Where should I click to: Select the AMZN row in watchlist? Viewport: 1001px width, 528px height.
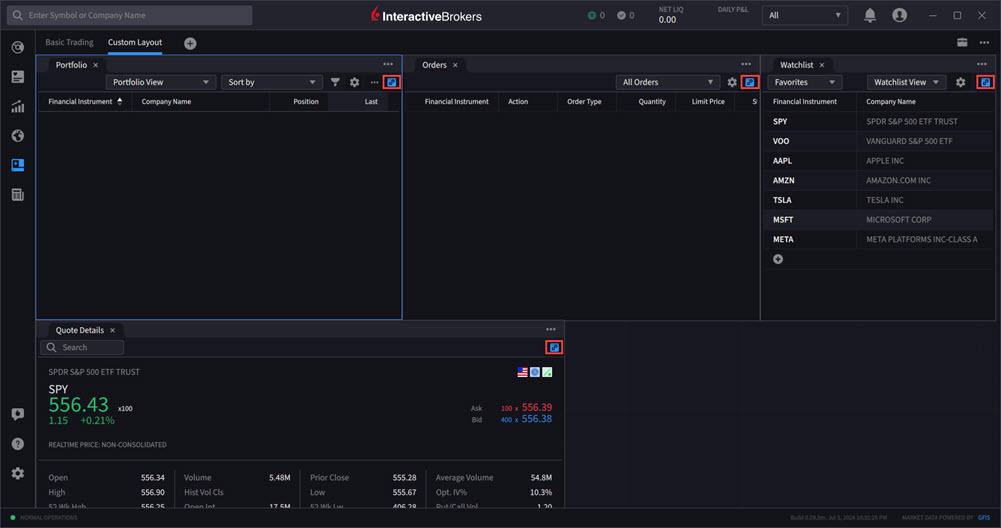coord(879,181)
